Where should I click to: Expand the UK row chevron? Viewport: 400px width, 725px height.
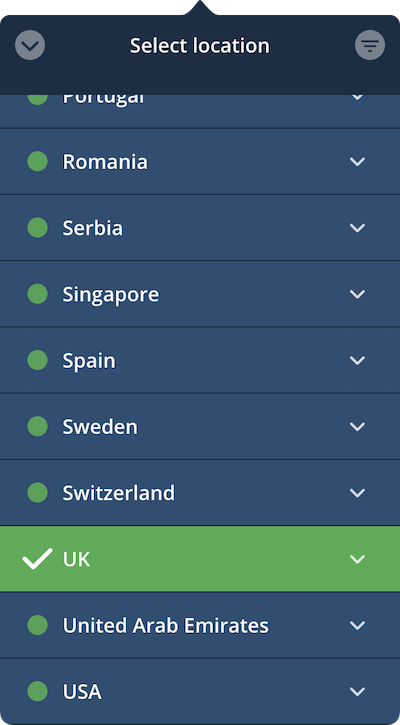coord(357,559)
